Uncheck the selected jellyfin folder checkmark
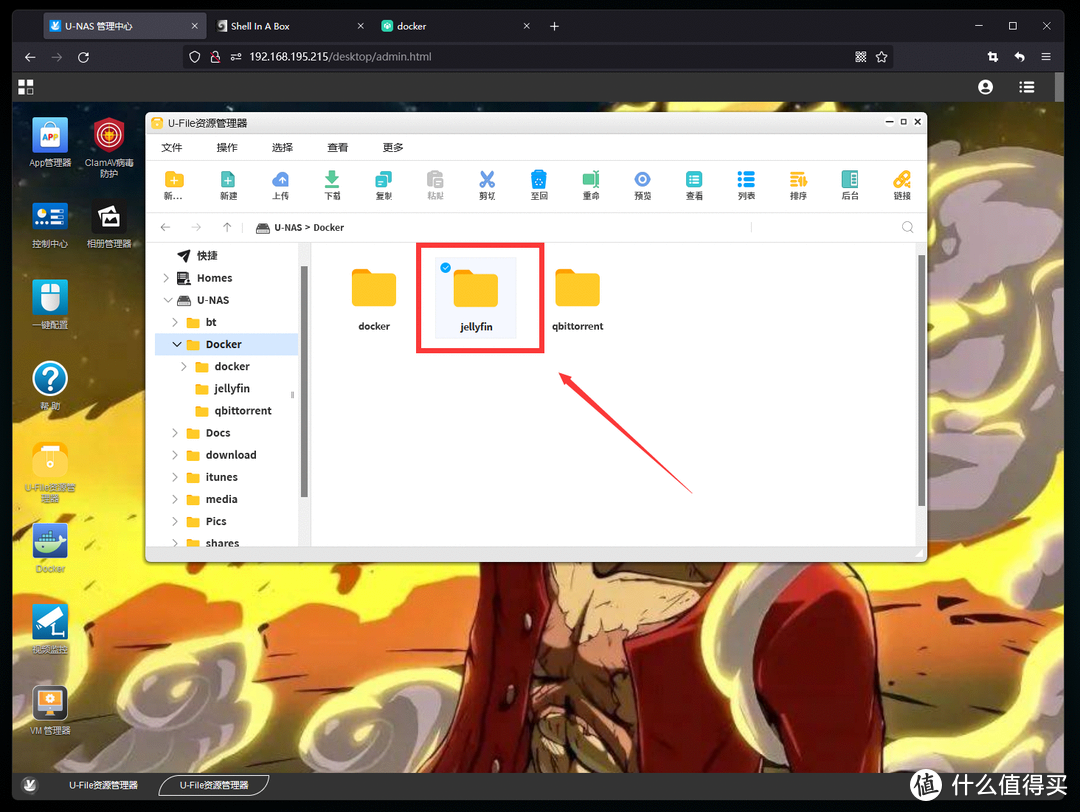 click(x=446, y=268)
